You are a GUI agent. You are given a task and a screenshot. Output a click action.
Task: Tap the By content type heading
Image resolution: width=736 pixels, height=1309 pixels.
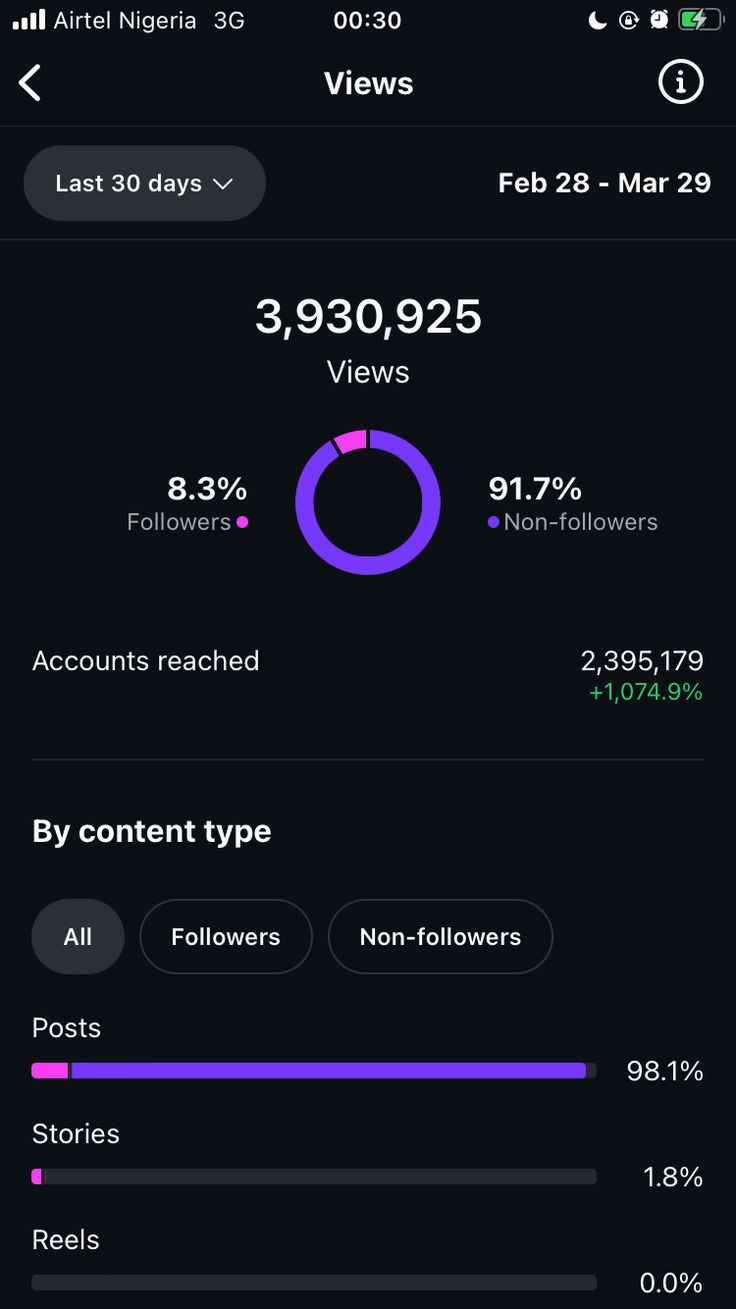[x=152, y=831]
